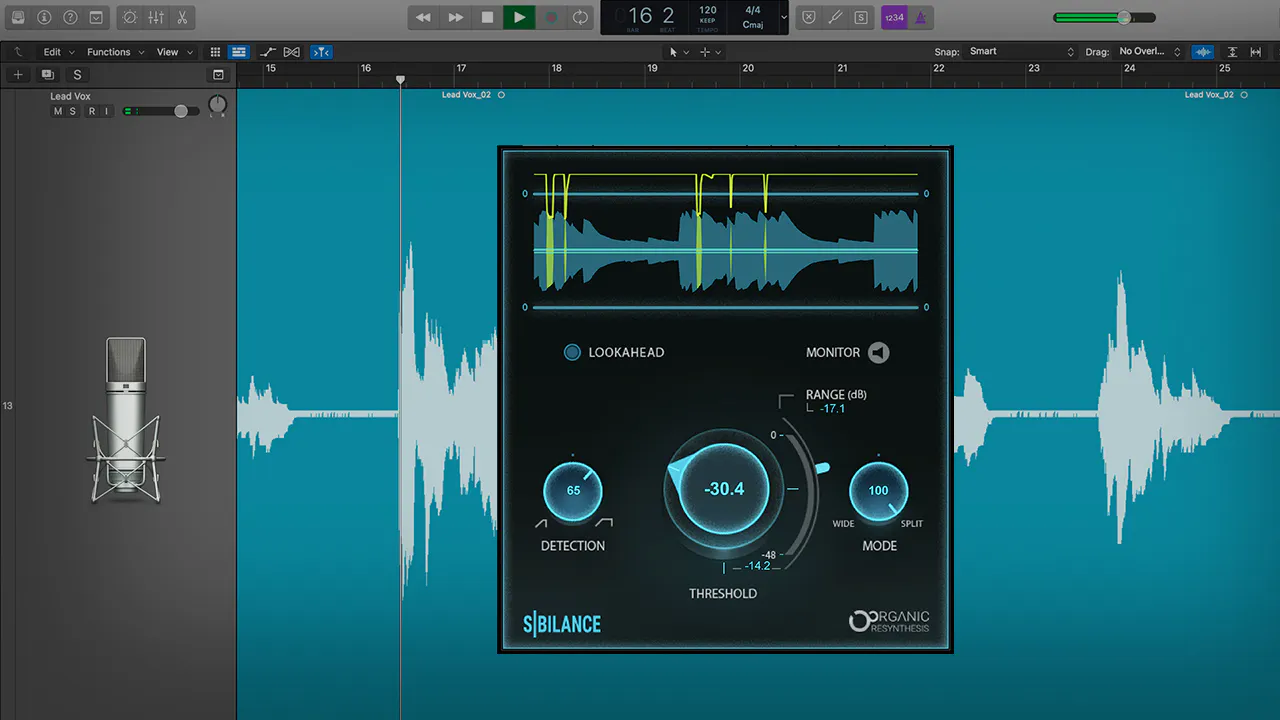The height and width of the screenshot is (720, 1280).
Task: Open the Tuner fork icon
Action: tap(835, 17)
